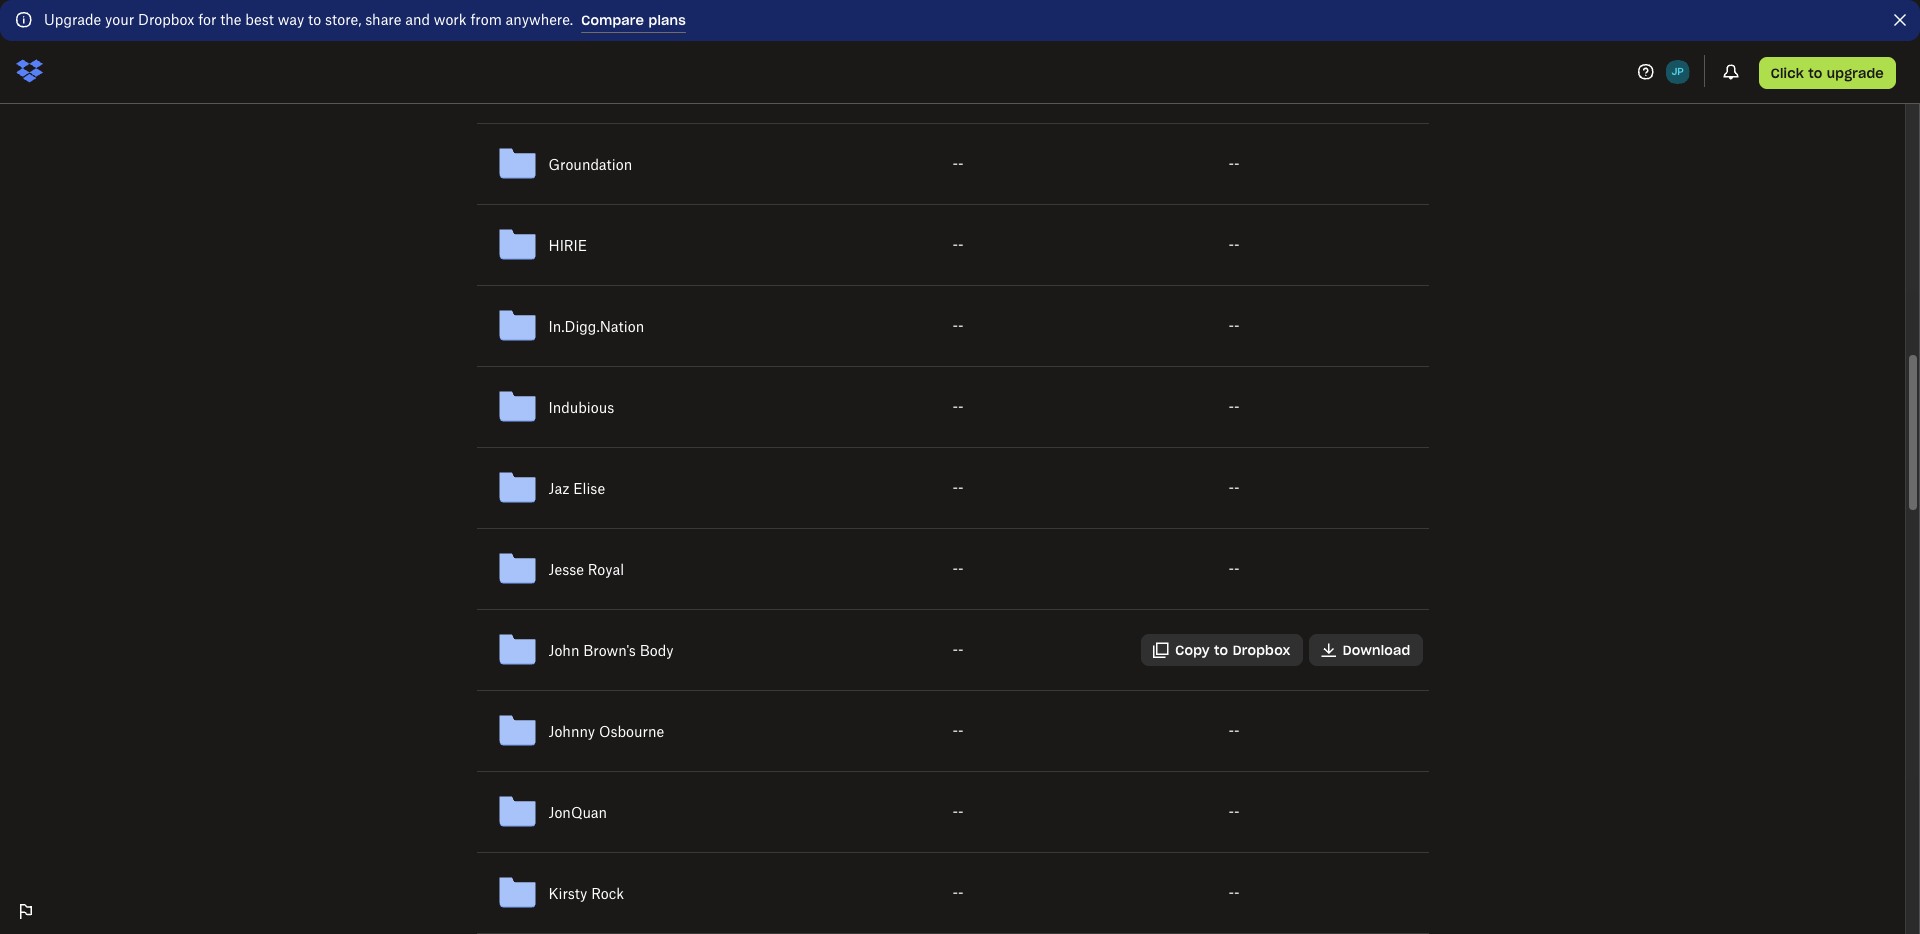Open the JP account avatar
This screenshot has height=934, width=1920.
point(1677,72)
